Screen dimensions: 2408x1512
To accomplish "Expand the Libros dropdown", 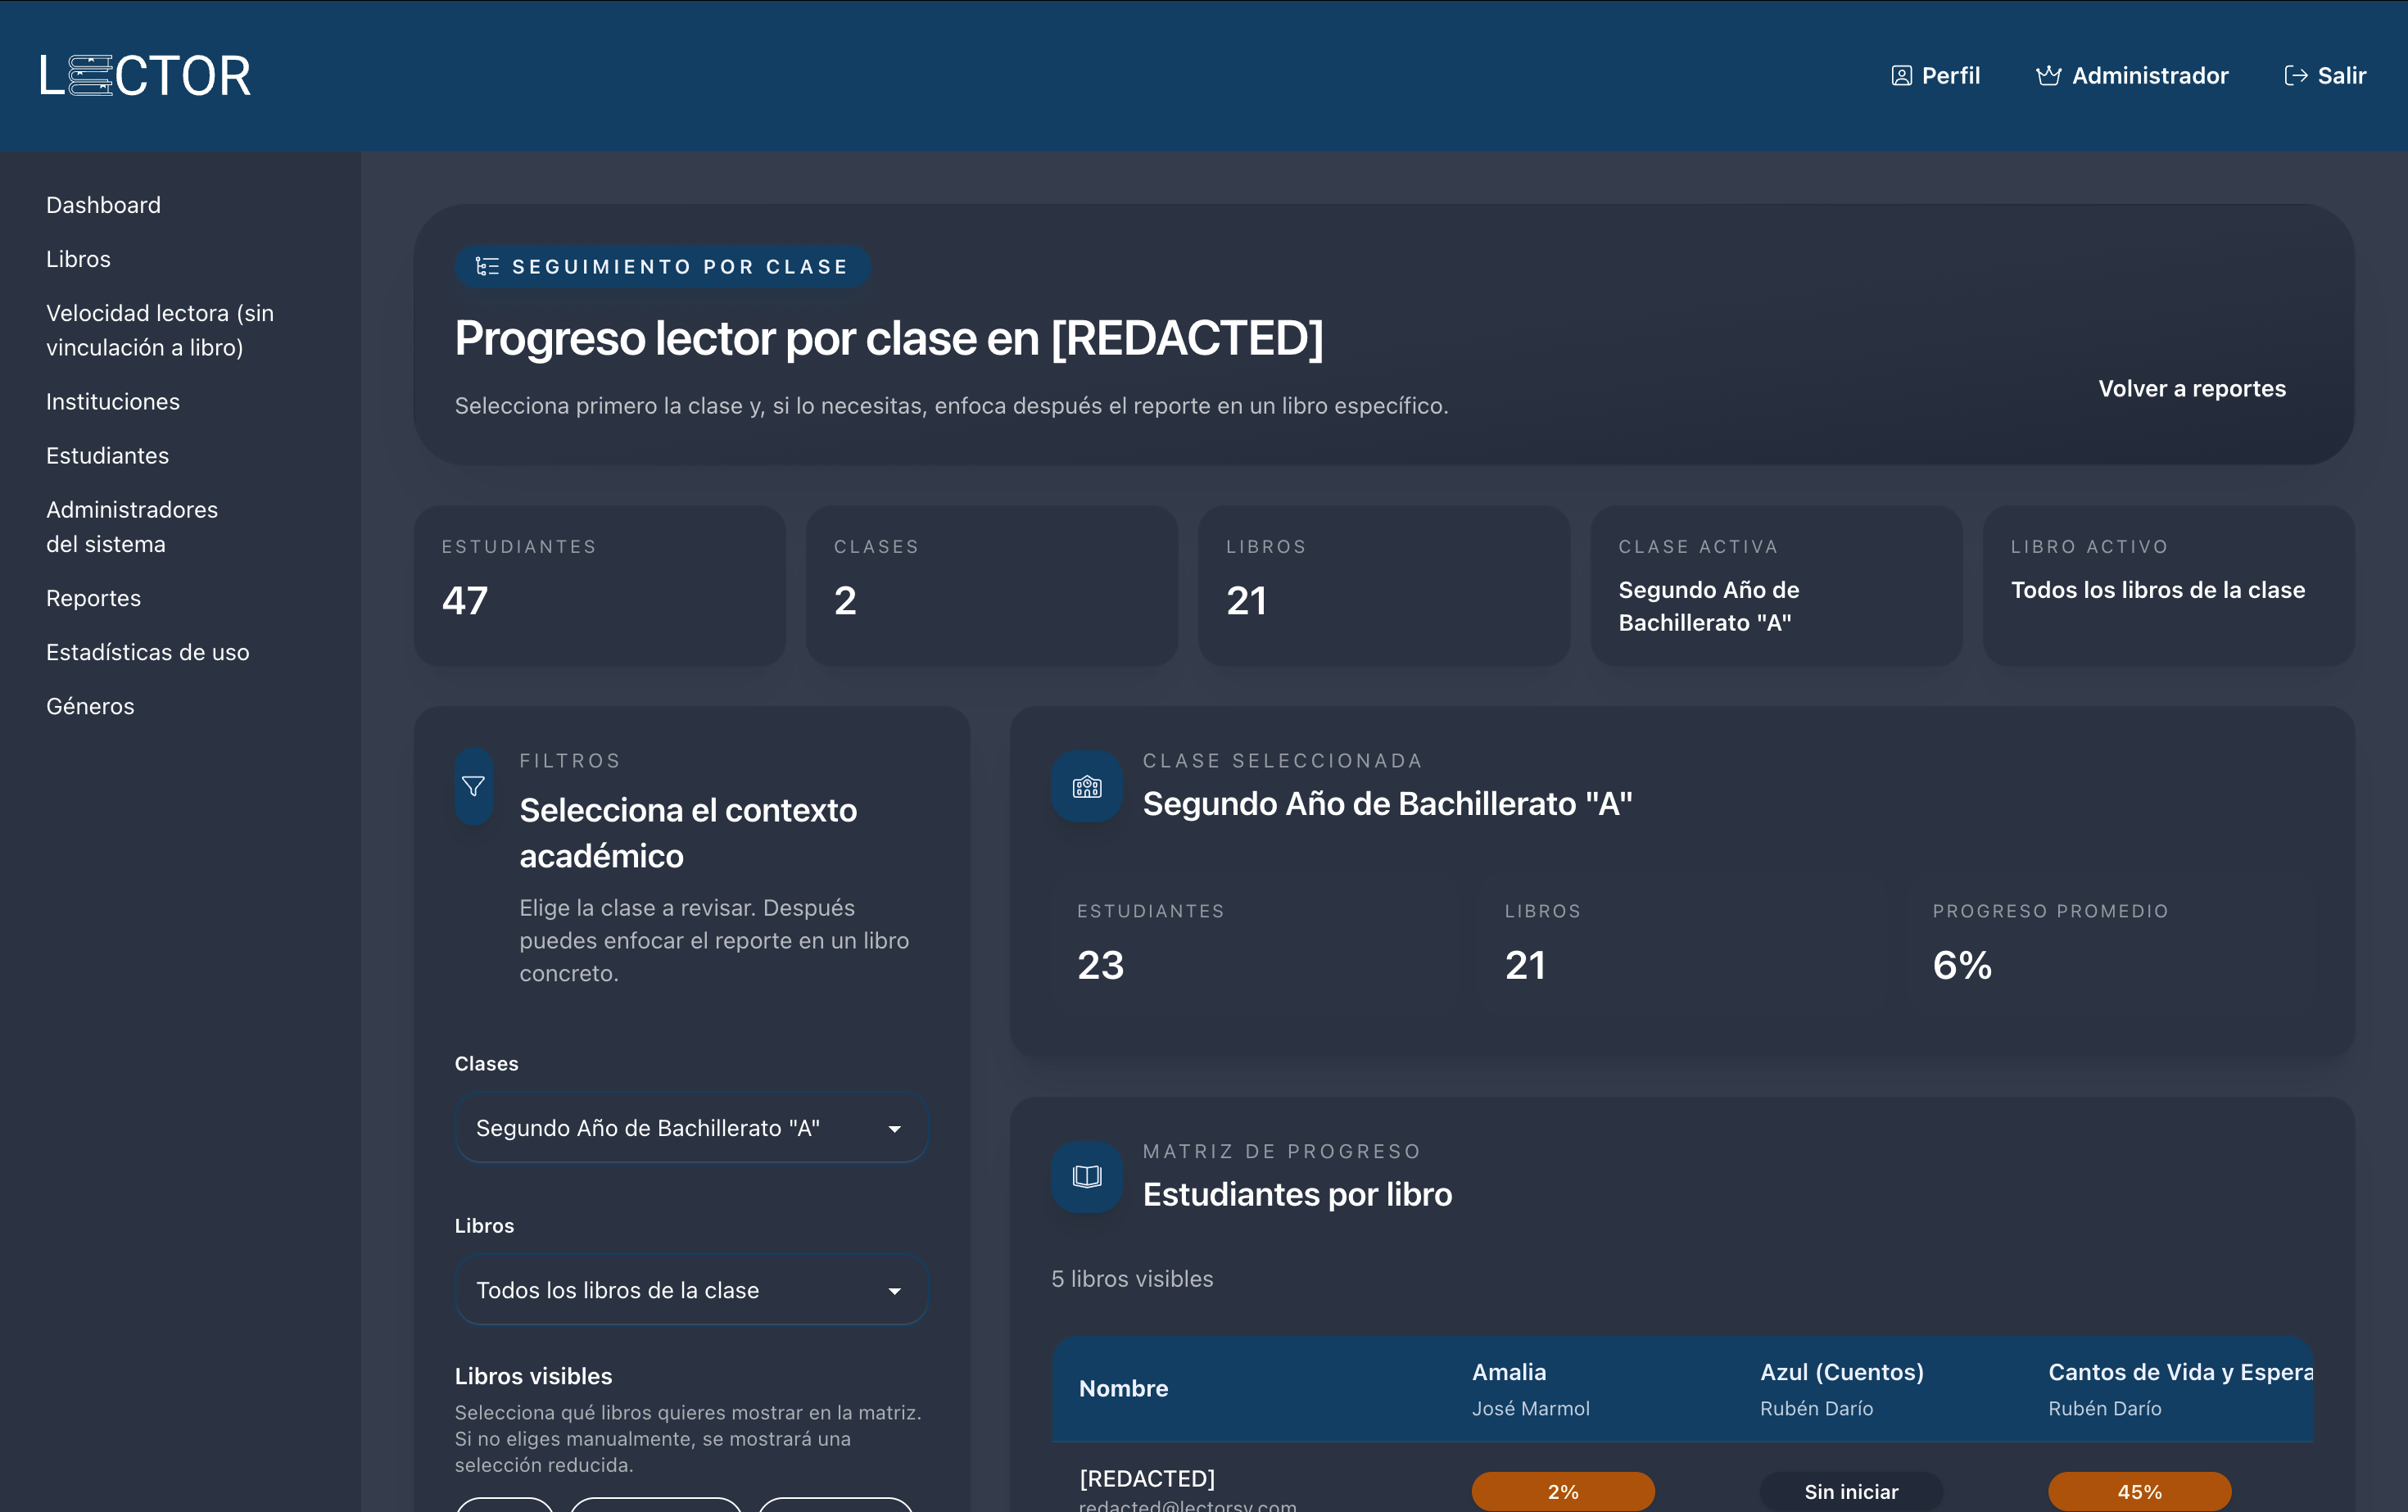I will pos(692,1290).
